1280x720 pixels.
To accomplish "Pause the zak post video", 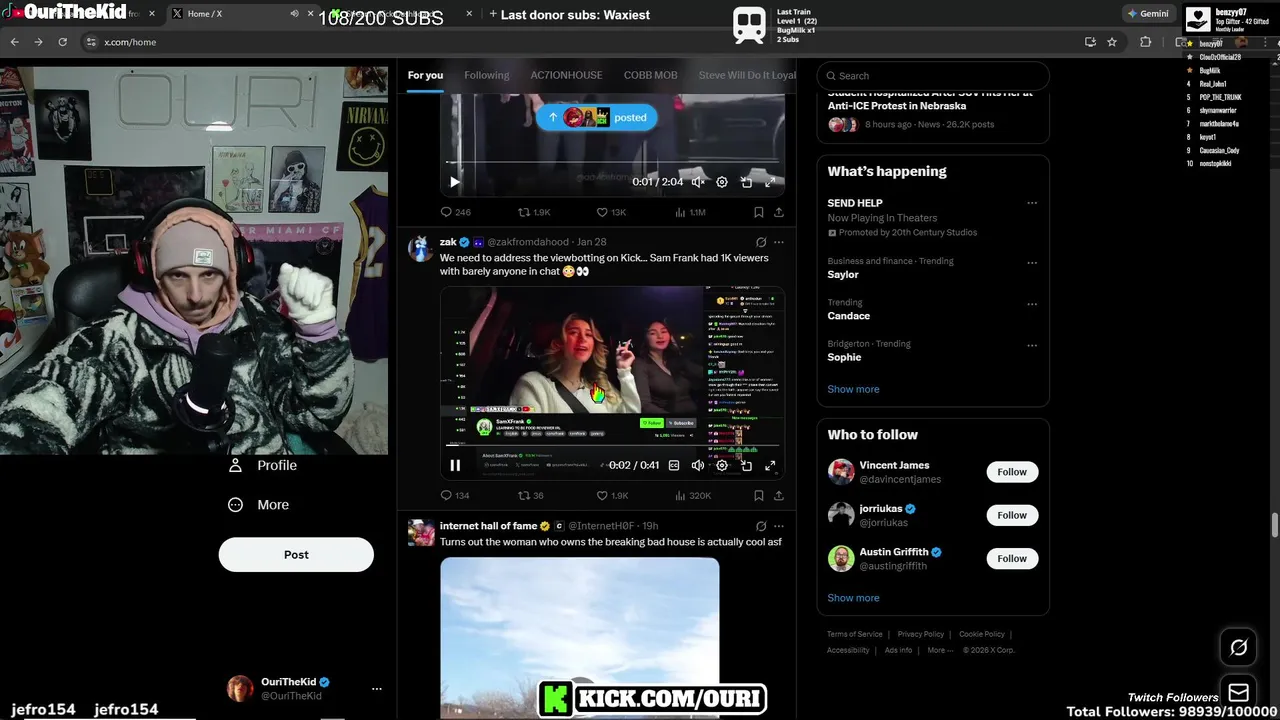I will 455,465.
